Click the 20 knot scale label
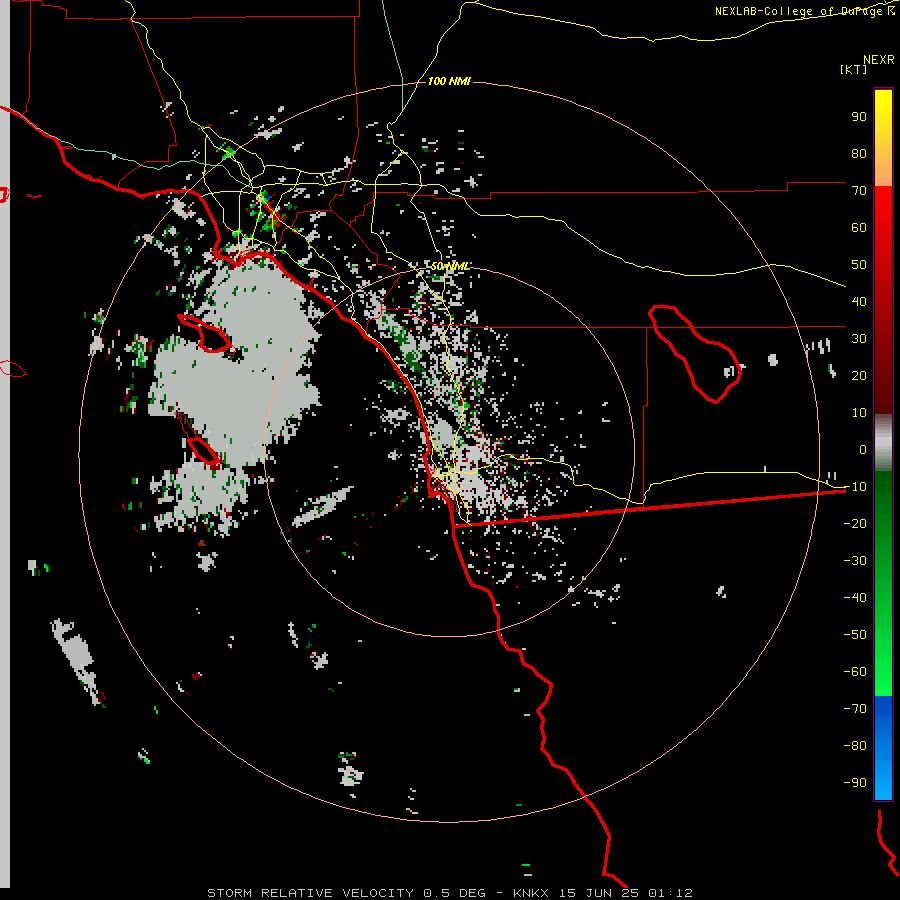 tap(859, 375)
